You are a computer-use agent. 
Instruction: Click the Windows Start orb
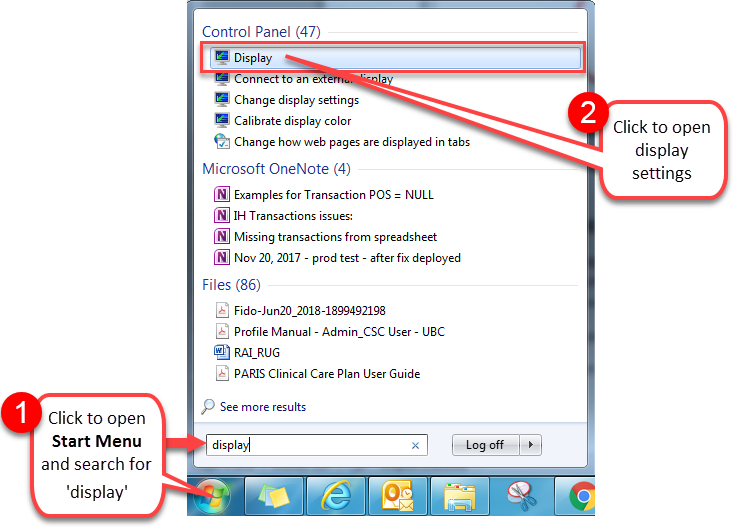211,497
